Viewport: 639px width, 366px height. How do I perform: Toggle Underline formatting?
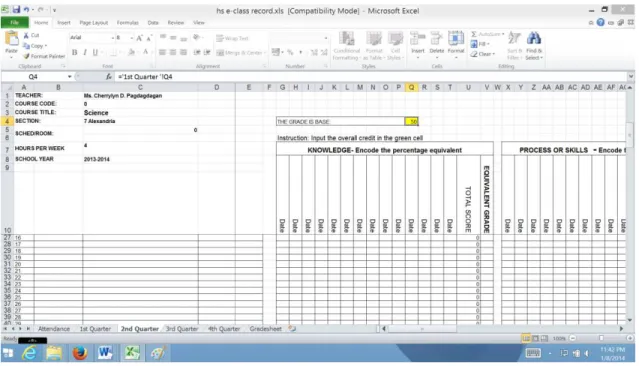pyautogui.click(x=95, y=52)
